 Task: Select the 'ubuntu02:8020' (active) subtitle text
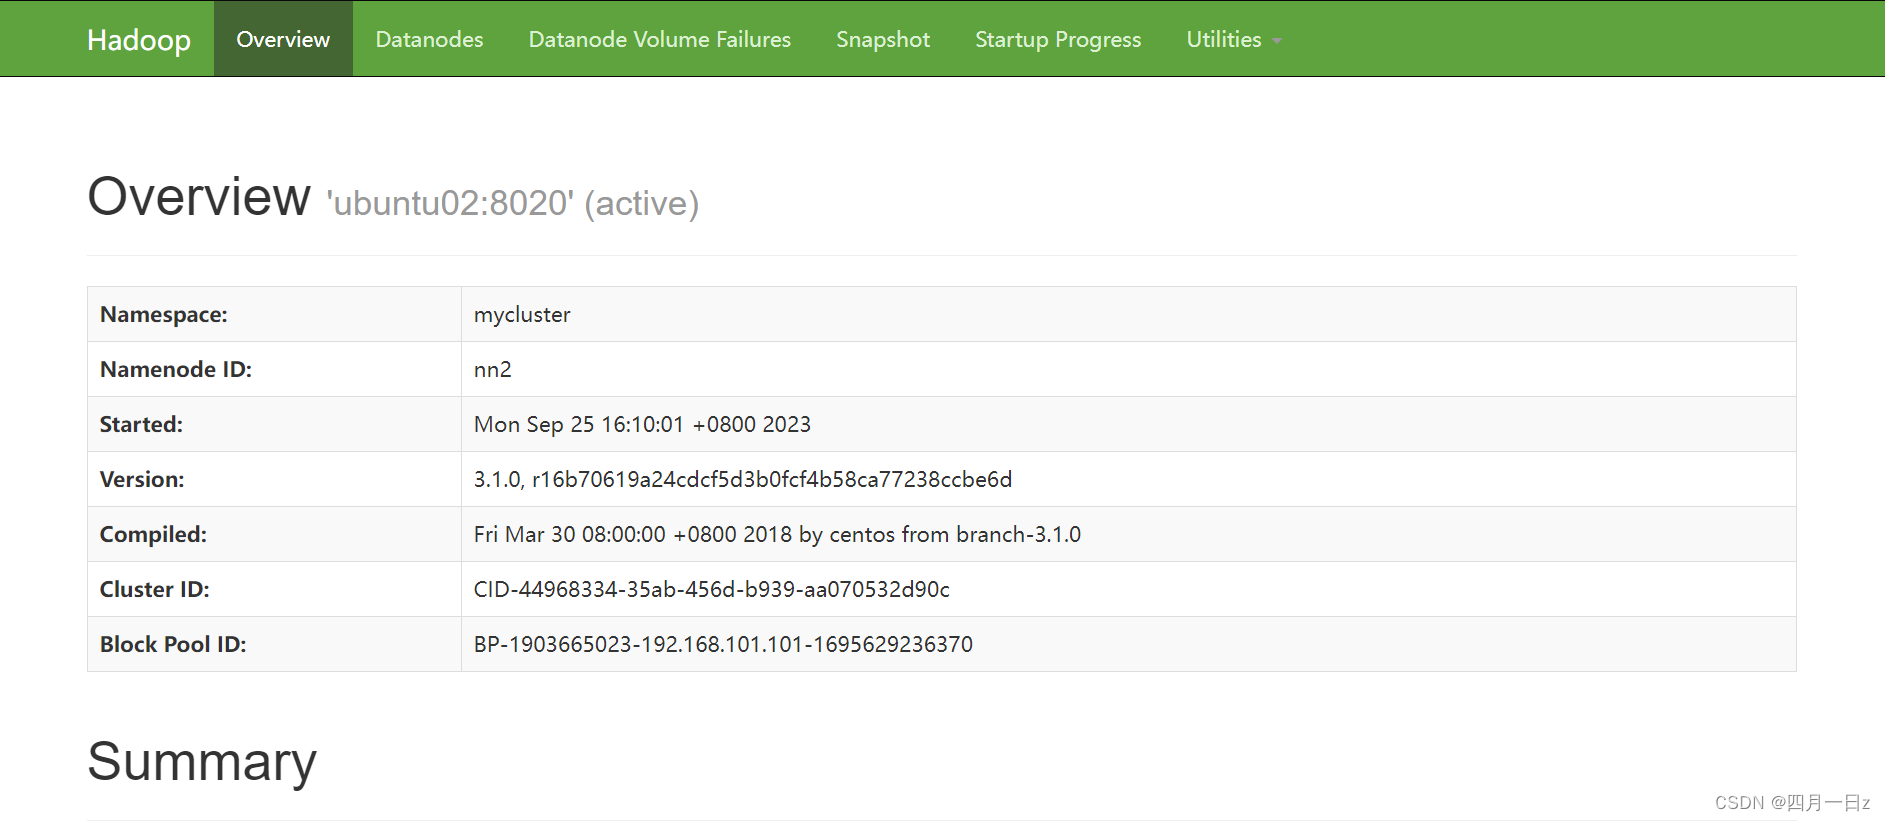pyautogui.click(x=512, y=203)
